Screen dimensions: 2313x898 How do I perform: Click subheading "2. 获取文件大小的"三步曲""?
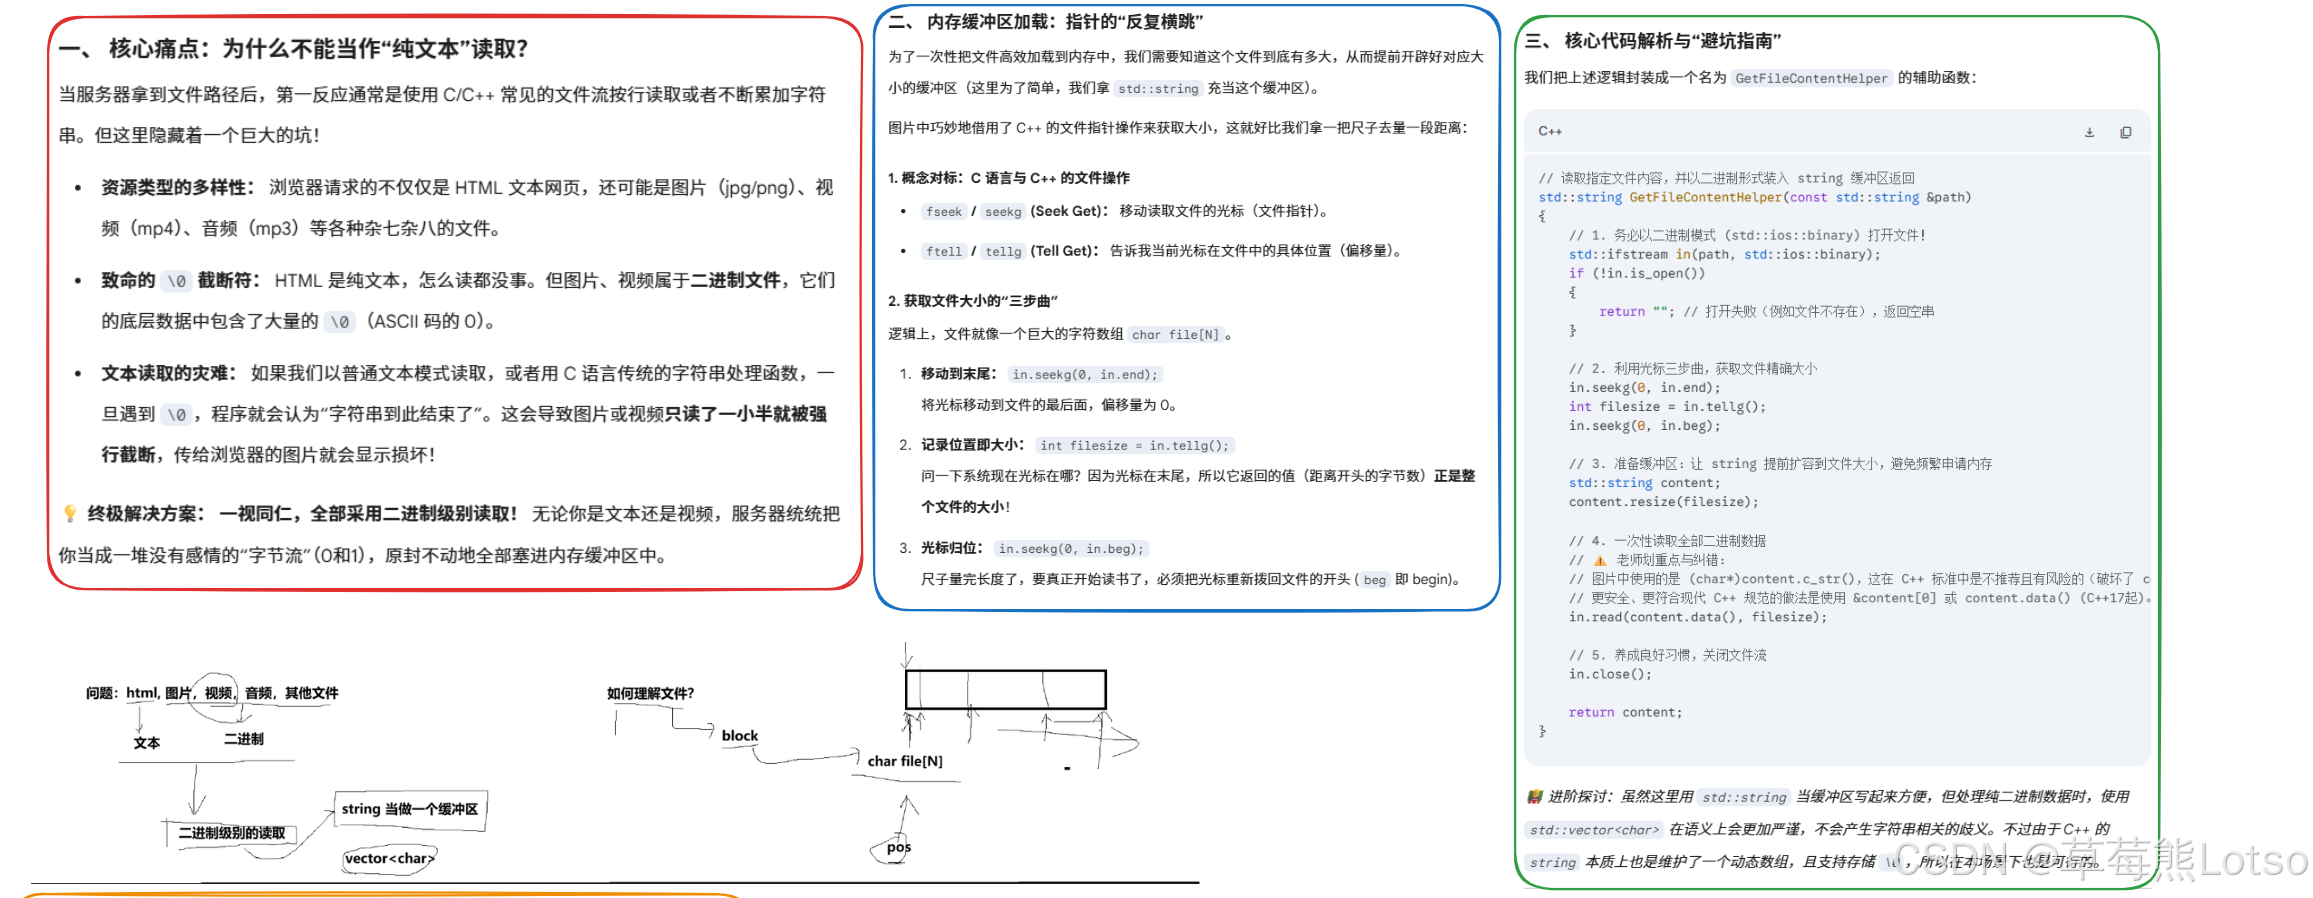click(973, 300)
